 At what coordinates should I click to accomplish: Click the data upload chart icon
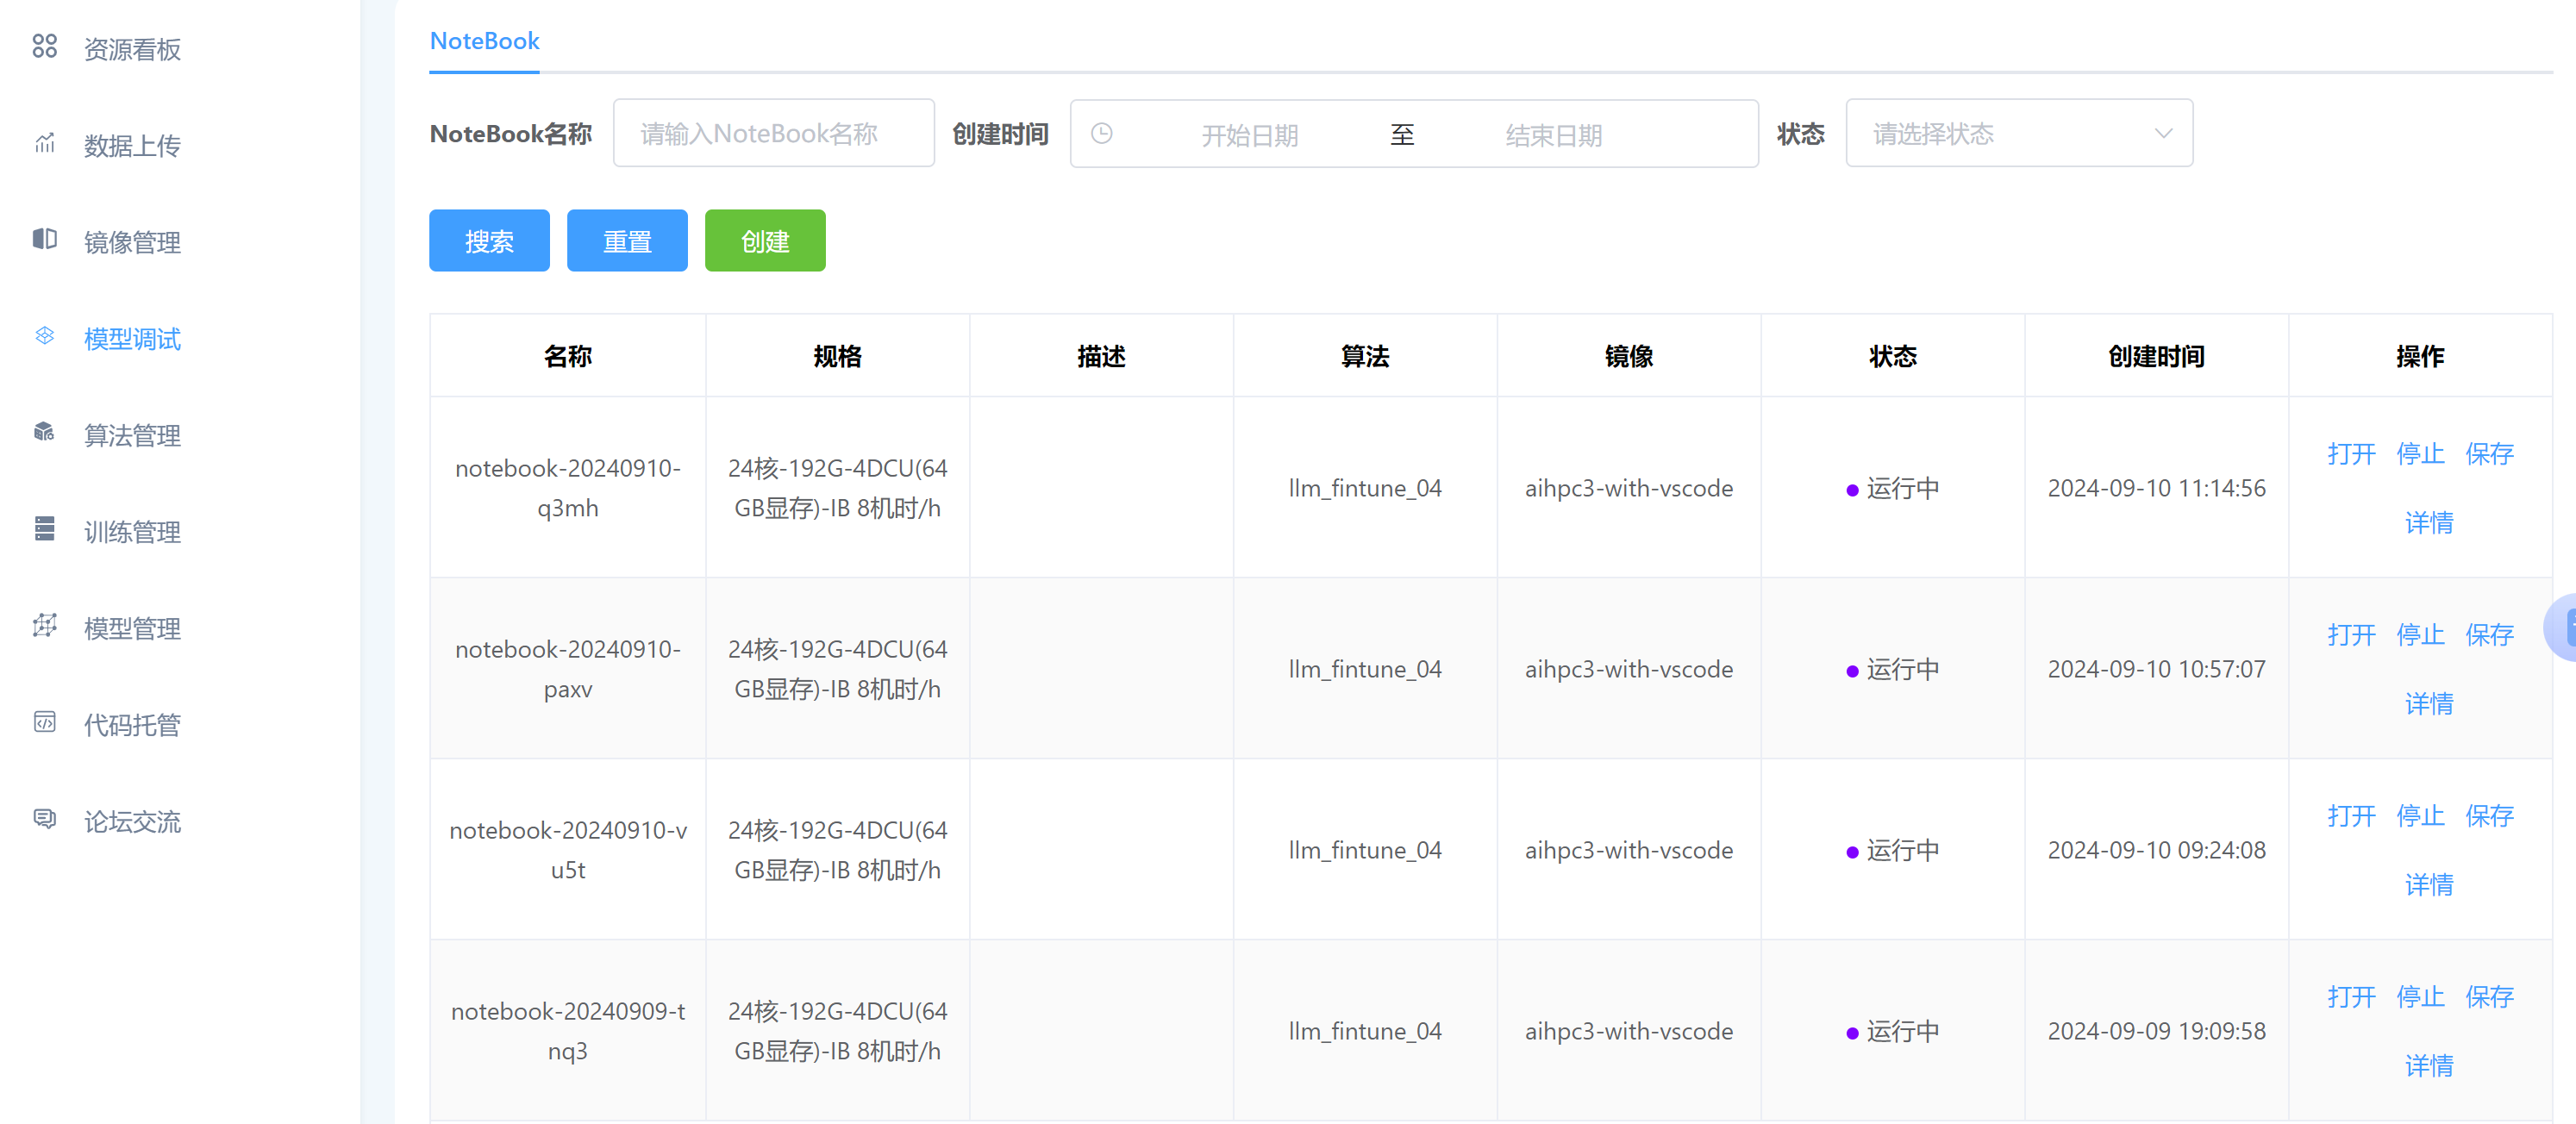tap(44, 143)
